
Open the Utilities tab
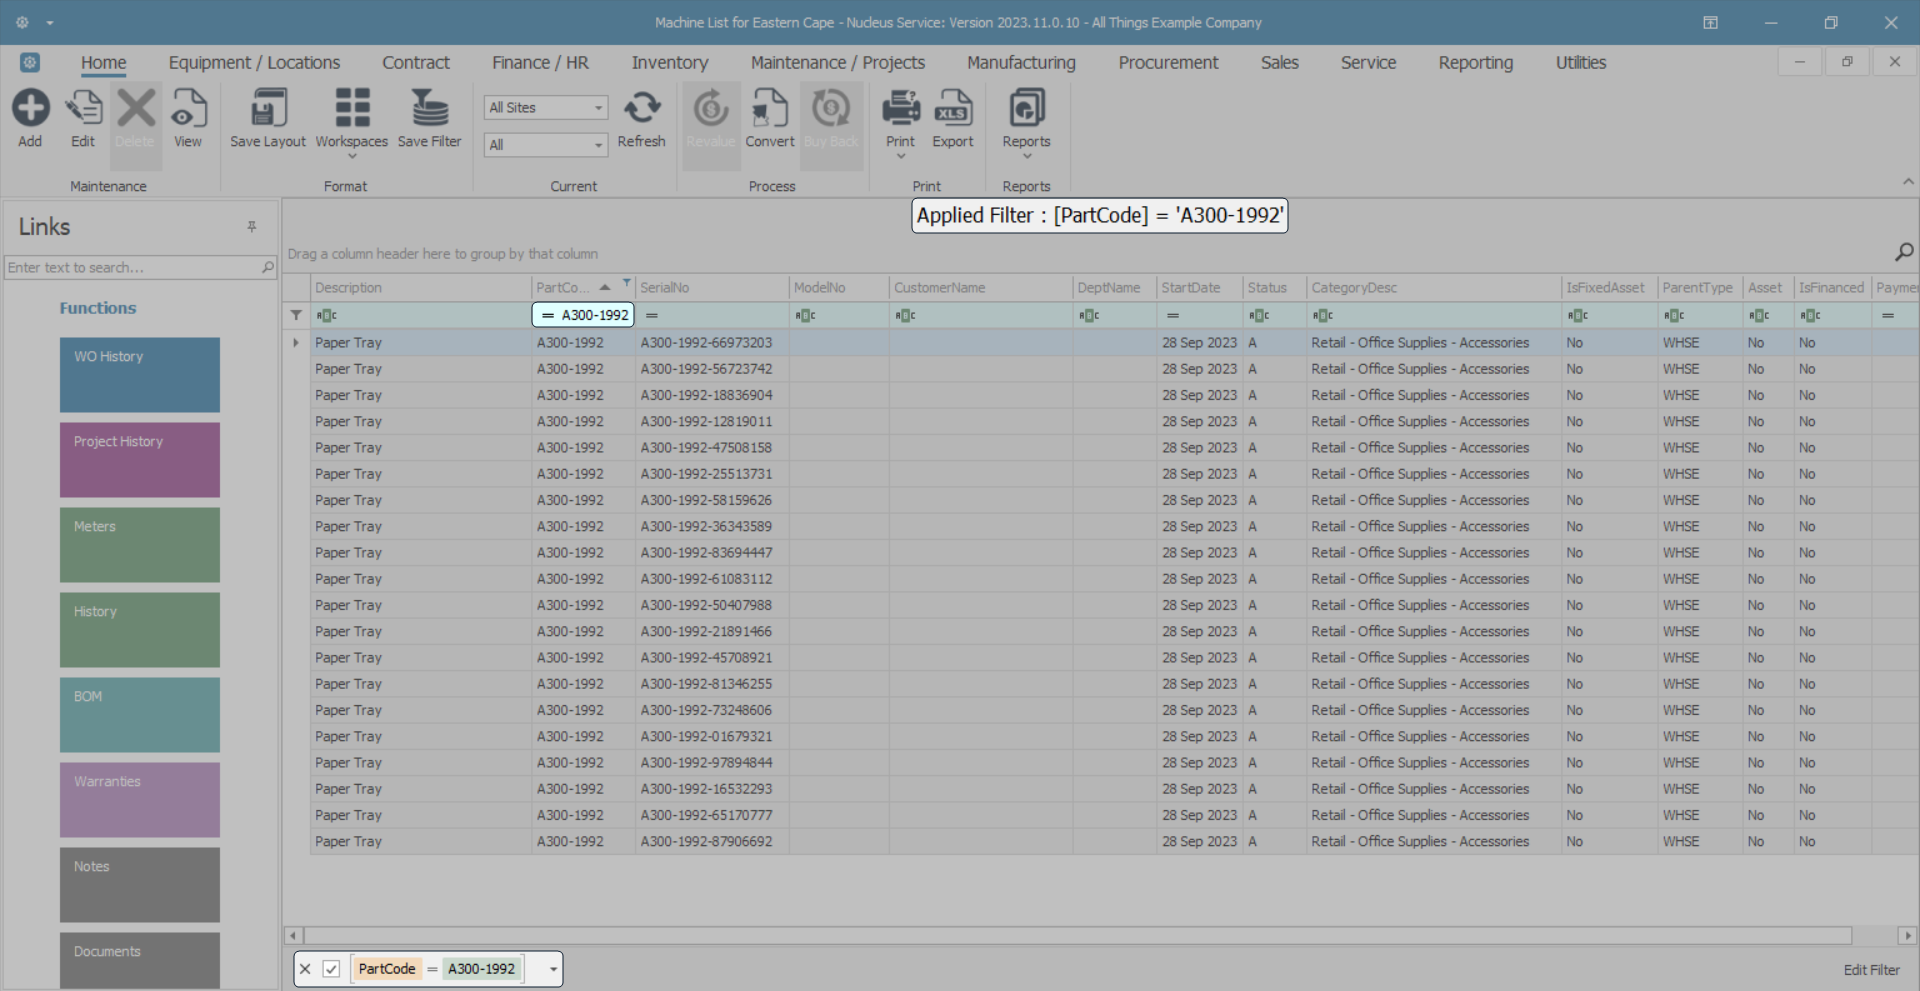coord(1581,63)
